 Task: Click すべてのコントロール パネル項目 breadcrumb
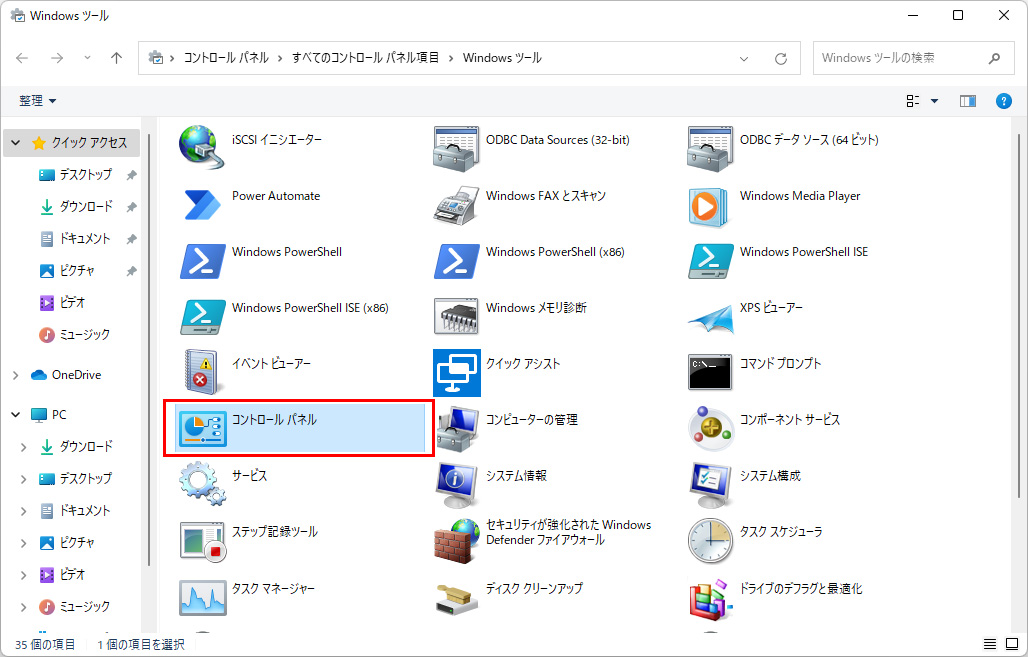pyautogui.click(x=365, y=58)
